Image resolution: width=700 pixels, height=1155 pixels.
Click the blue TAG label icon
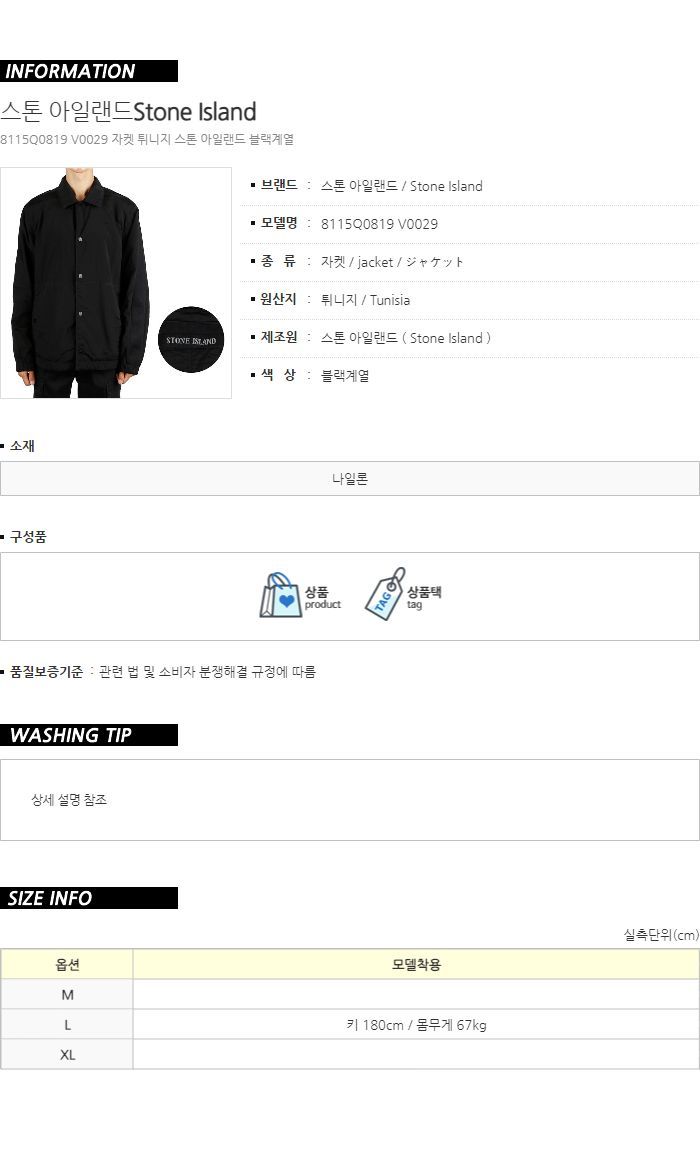385,594
